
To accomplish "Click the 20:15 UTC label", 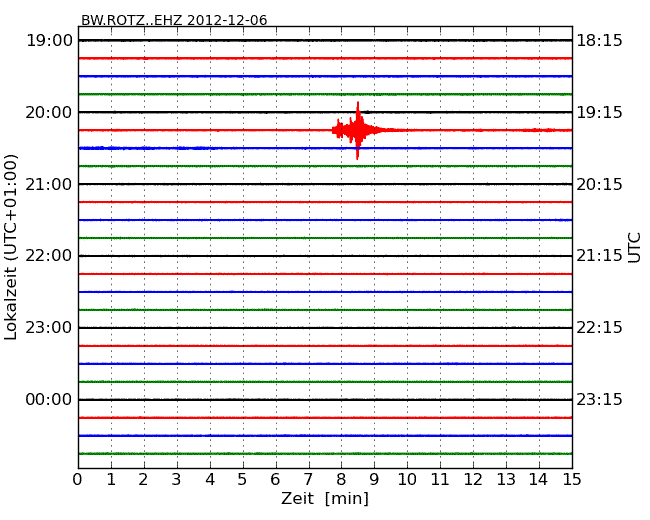I will pyautogui.click(x=599, y=184).
